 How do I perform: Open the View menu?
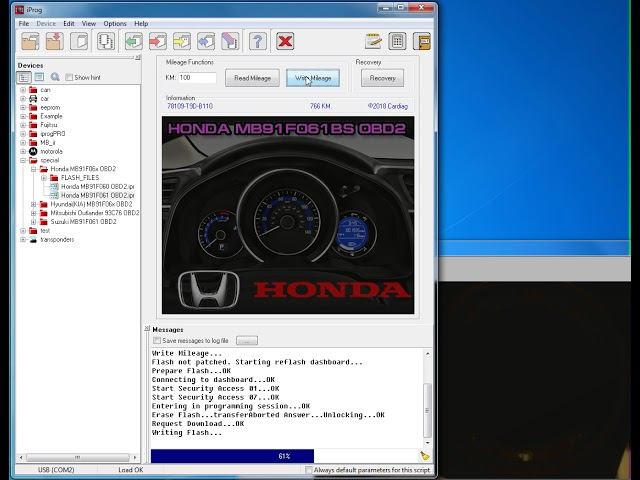(x=89, y=24)
